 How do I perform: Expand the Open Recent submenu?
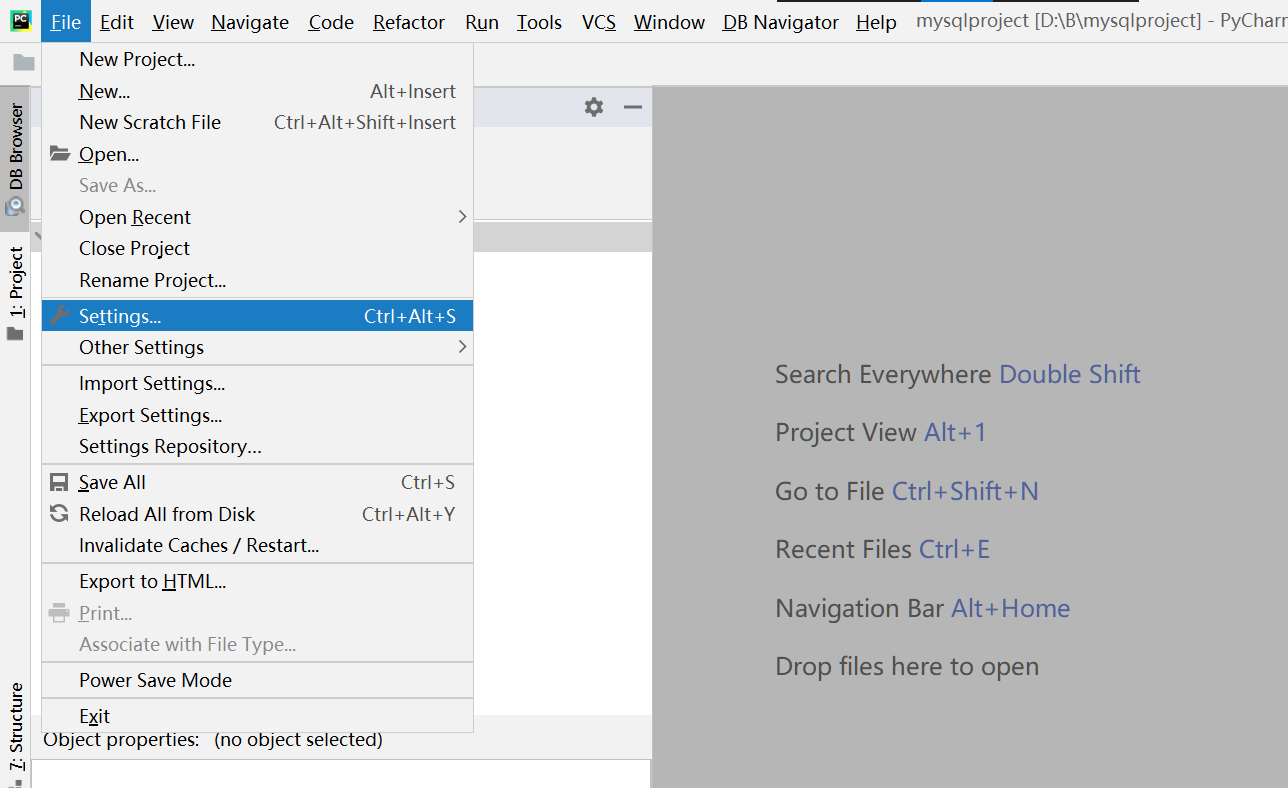pos(461,216)
